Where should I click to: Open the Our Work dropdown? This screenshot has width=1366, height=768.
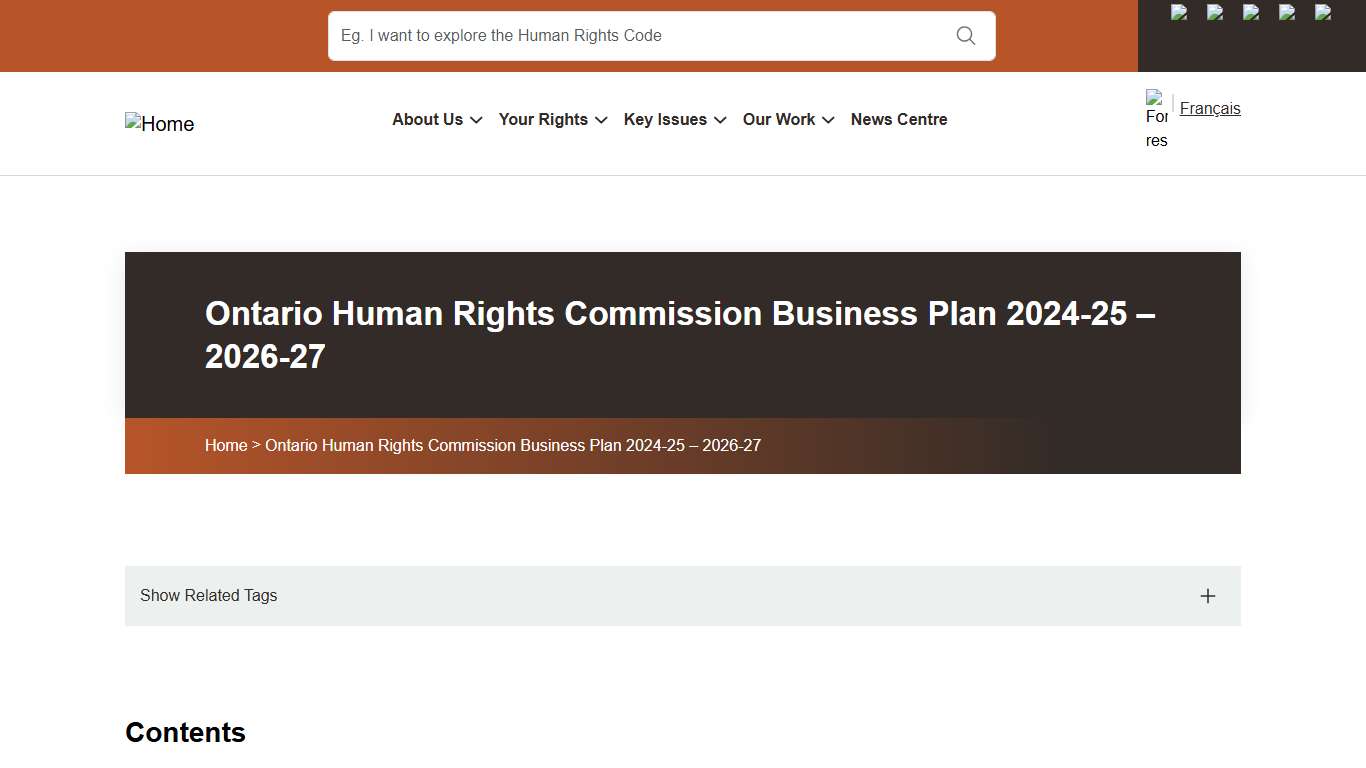[x=788, y=119]
